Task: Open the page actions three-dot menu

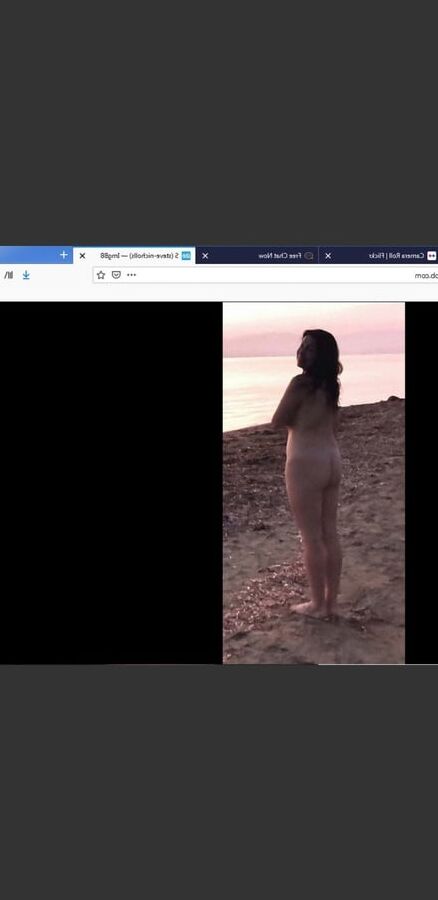Action: coord(131,275)
